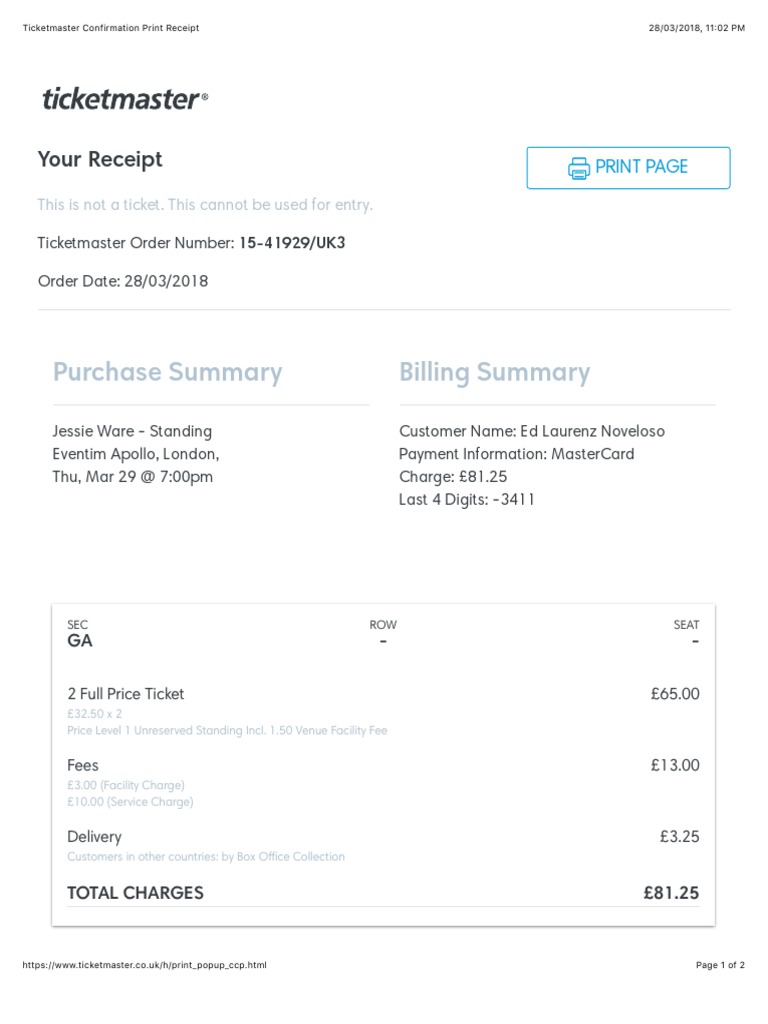Click the Delivery line item

(94, 837)
